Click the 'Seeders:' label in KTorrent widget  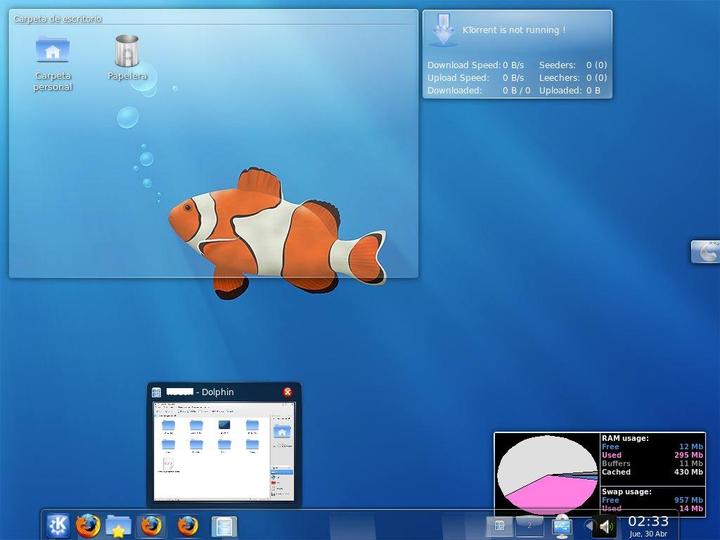(x=557, y=65)
